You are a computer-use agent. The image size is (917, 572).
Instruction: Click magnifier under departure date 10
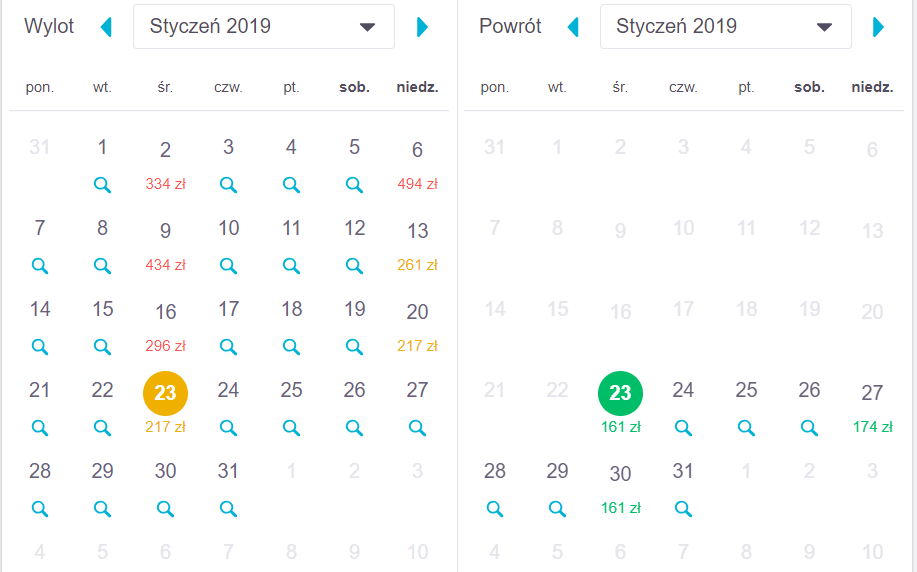point(228,266)
